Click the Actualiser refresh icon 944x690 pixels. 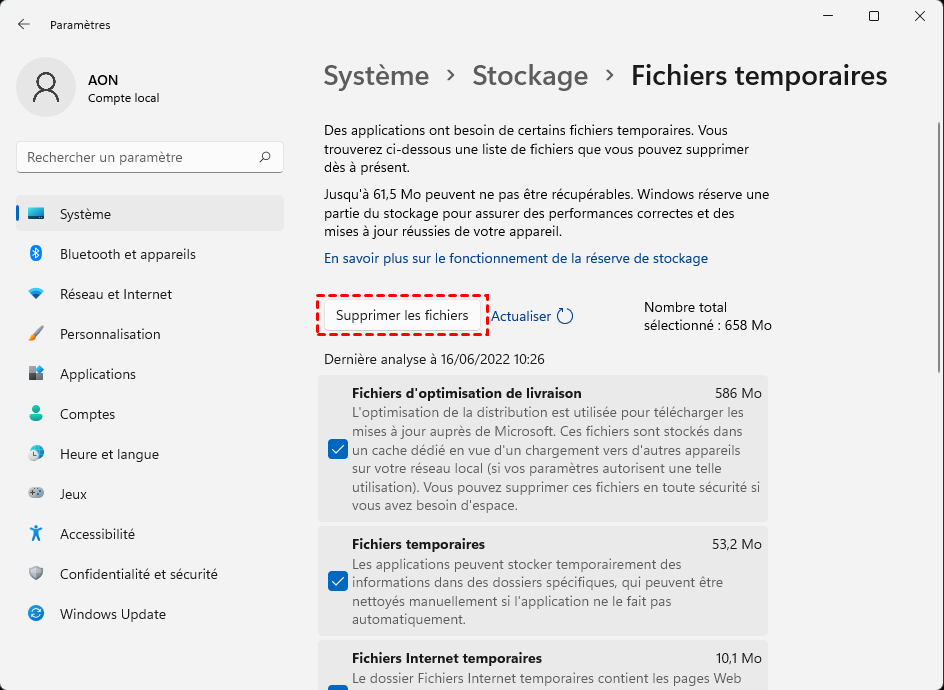[565, 316]
